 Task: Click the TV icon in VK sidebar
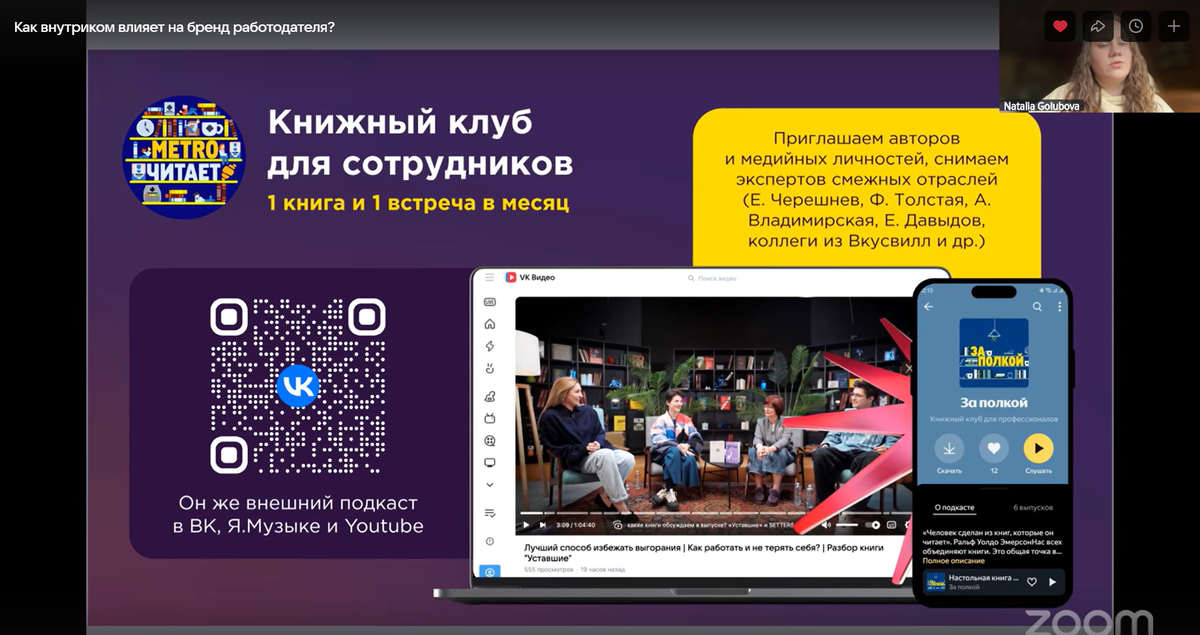(x=490, y=418)
